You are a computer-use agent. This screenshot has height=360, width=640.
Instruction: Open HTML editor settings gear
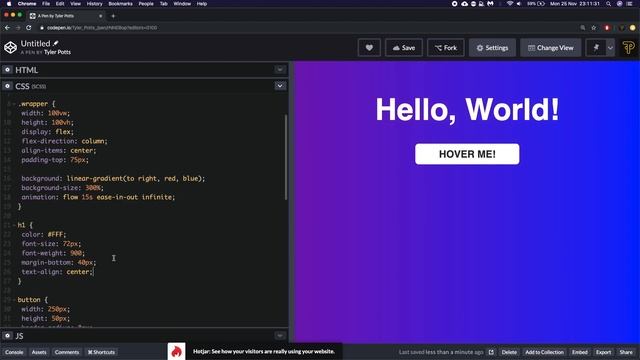(7, 70)
